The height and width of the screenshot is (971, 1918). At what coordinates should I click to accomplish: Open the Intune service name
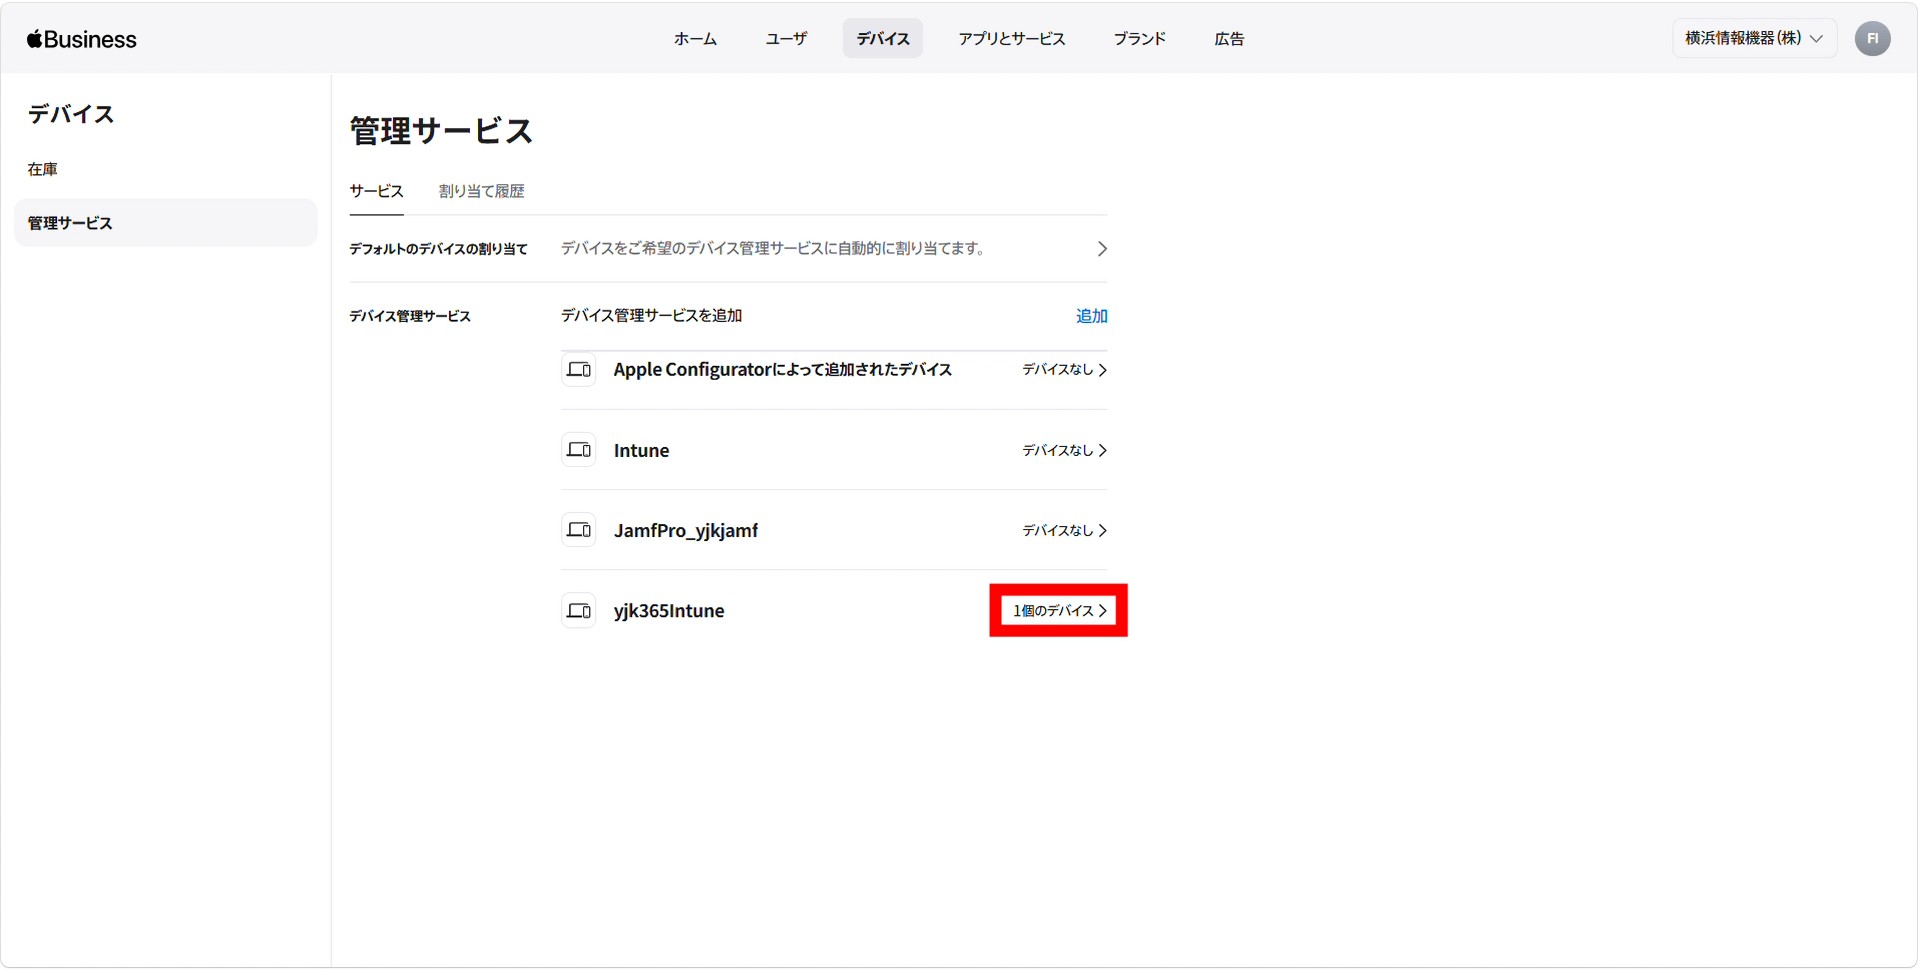click(x=641, y=450)
